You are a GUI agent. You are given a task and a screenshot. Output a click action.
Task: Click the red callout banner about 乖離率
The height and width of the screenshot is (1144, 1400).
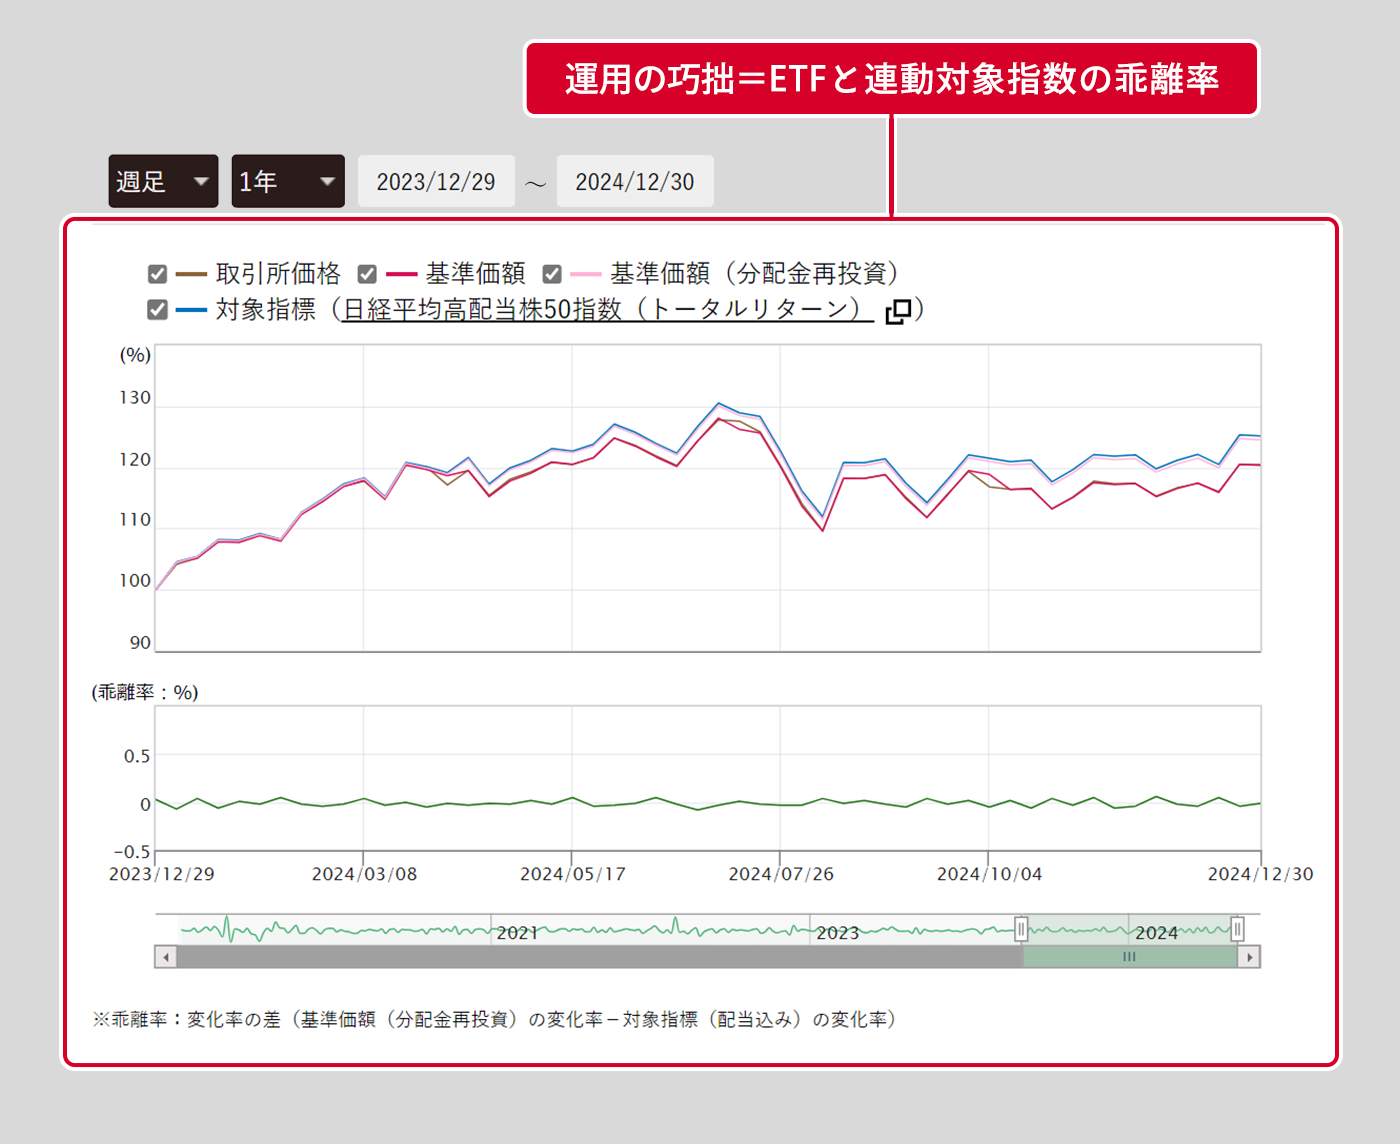(x=891, y=79)
